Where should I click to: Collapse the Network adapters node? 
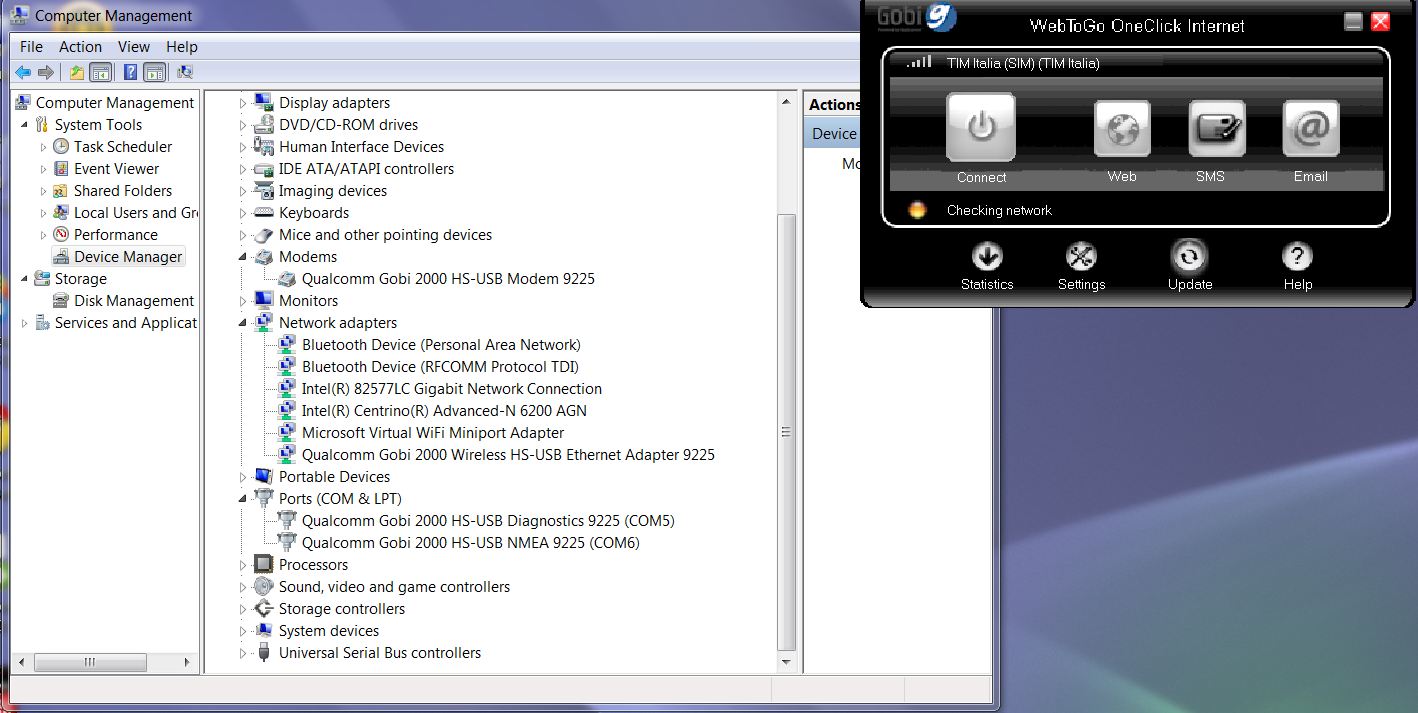click(x=243, y=323)
